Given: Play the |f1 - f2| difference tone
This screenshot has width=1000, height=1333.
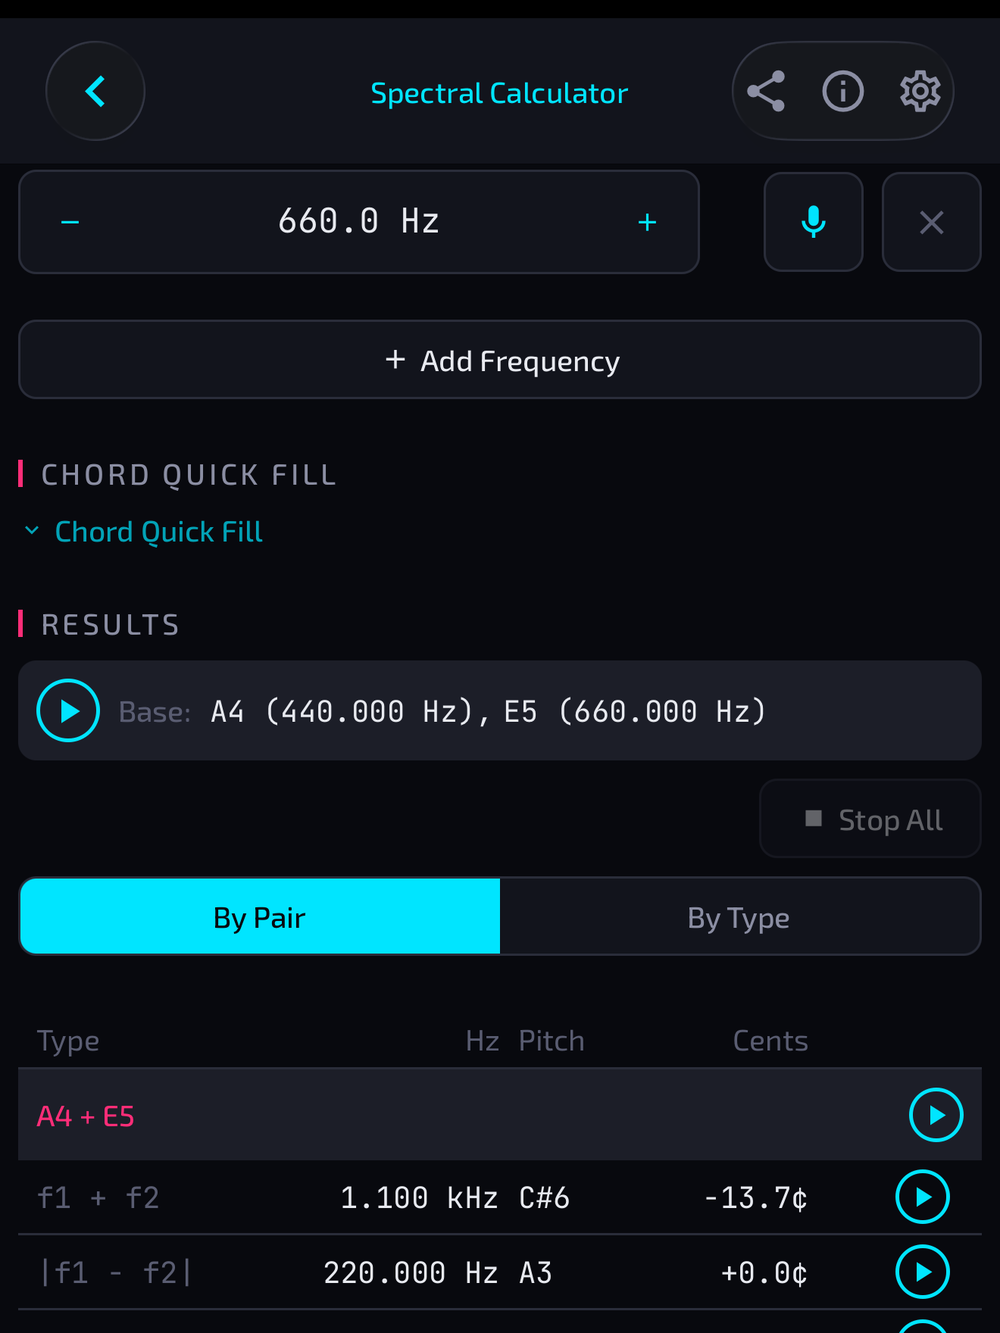Looking at the screenshot, I should (922, 1272).
